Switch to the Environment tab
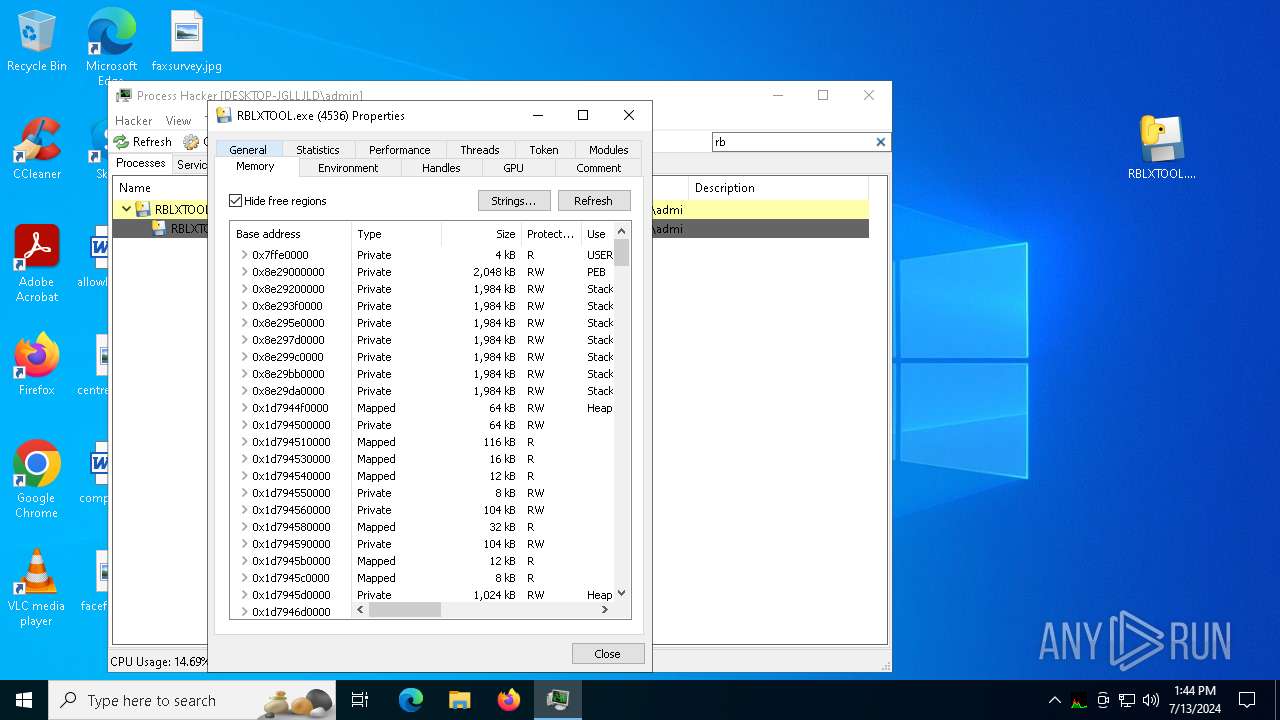 348,168
